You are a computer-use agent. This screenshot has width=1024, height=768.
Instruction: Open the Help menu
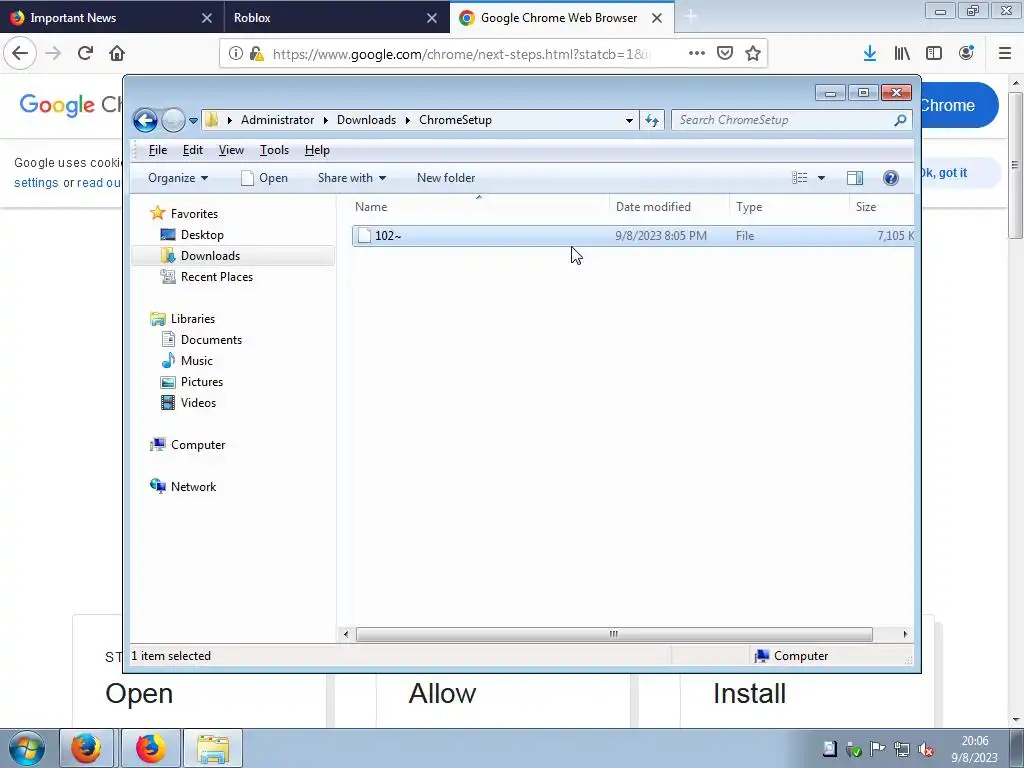[317, 150]
